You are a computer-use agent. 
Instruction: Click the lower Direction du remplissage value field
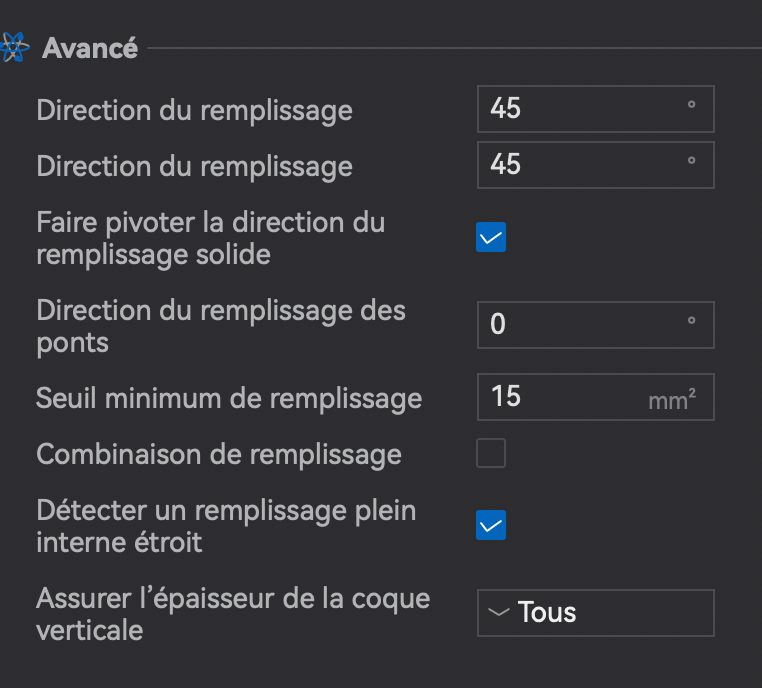point(595,165)
